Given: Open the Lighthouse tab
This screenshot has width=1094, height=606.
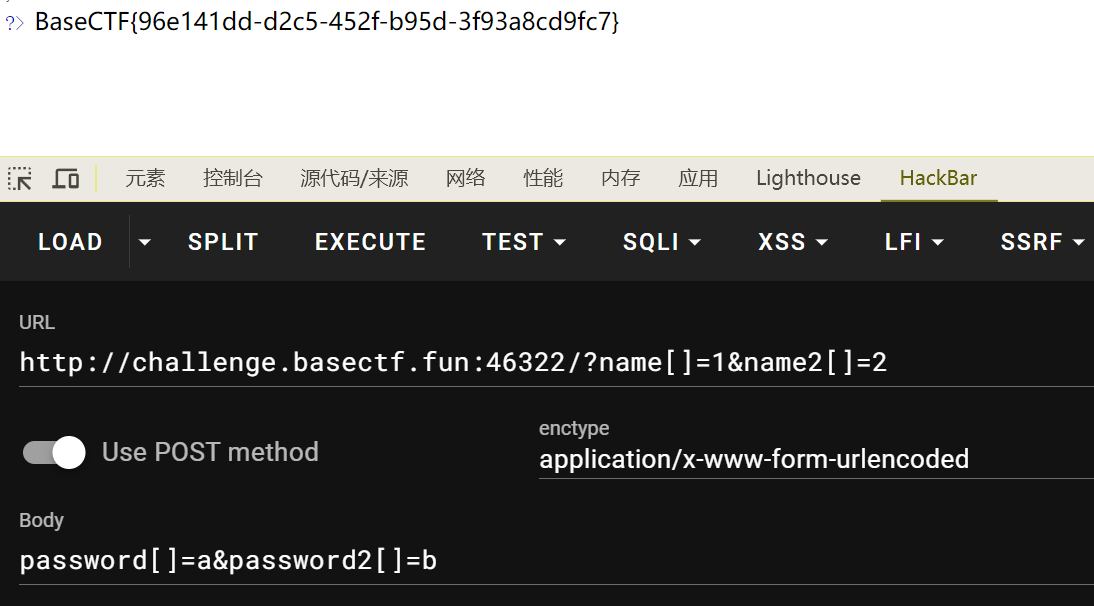Looking at the screenshot, I should 808,179.
